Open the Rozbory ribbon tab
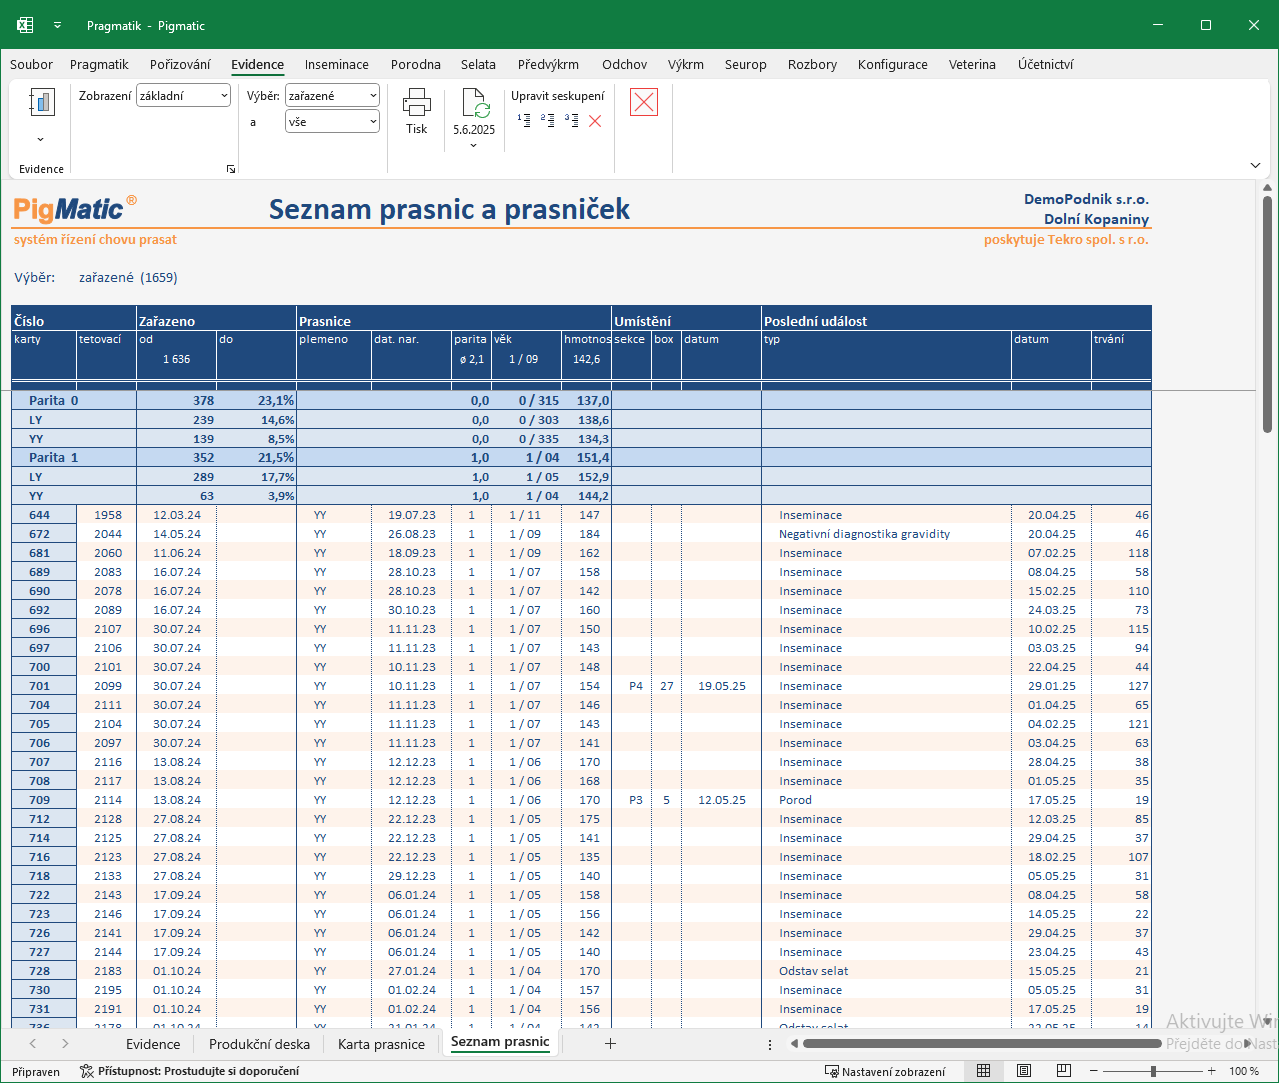Viewport: 1279px width, 1083px height. pos(813,64)
